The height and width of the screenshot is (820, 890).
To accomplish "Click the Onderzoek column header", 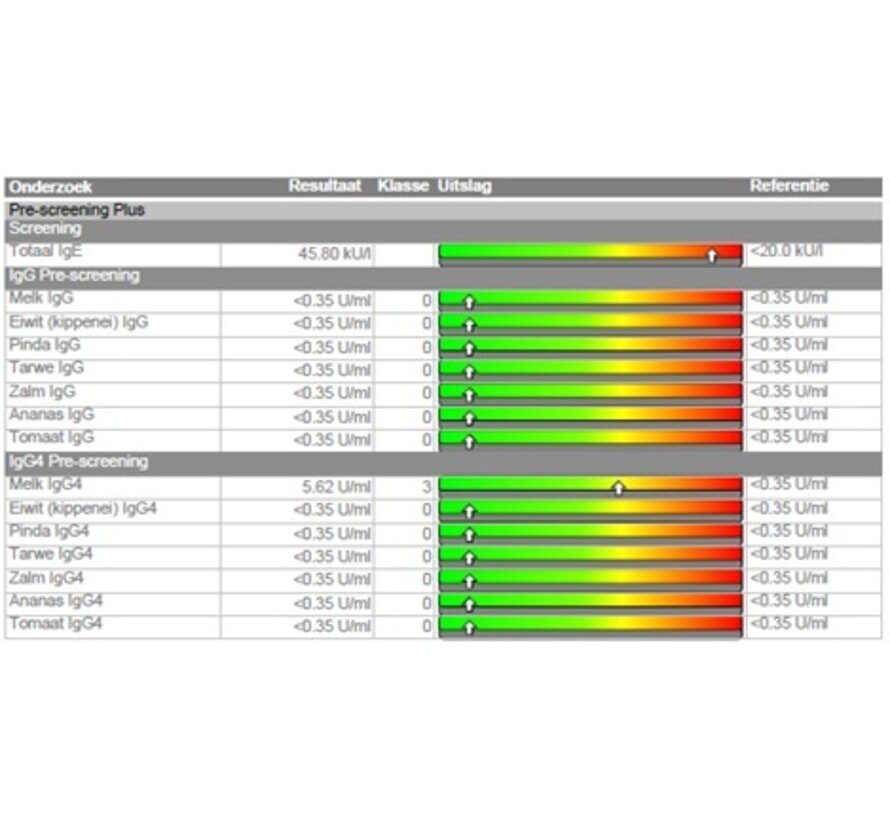I will [50, 187].
